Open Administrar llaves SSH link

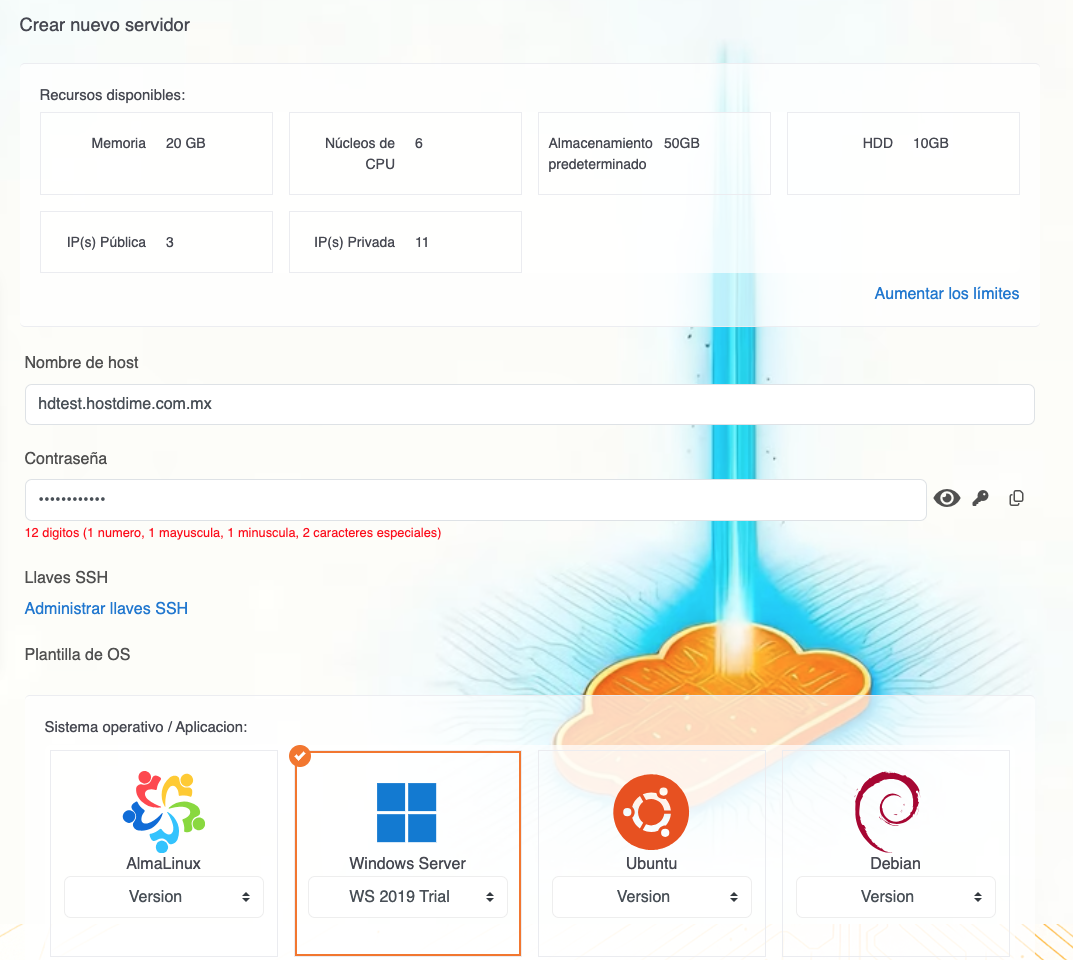pos(106,608)
